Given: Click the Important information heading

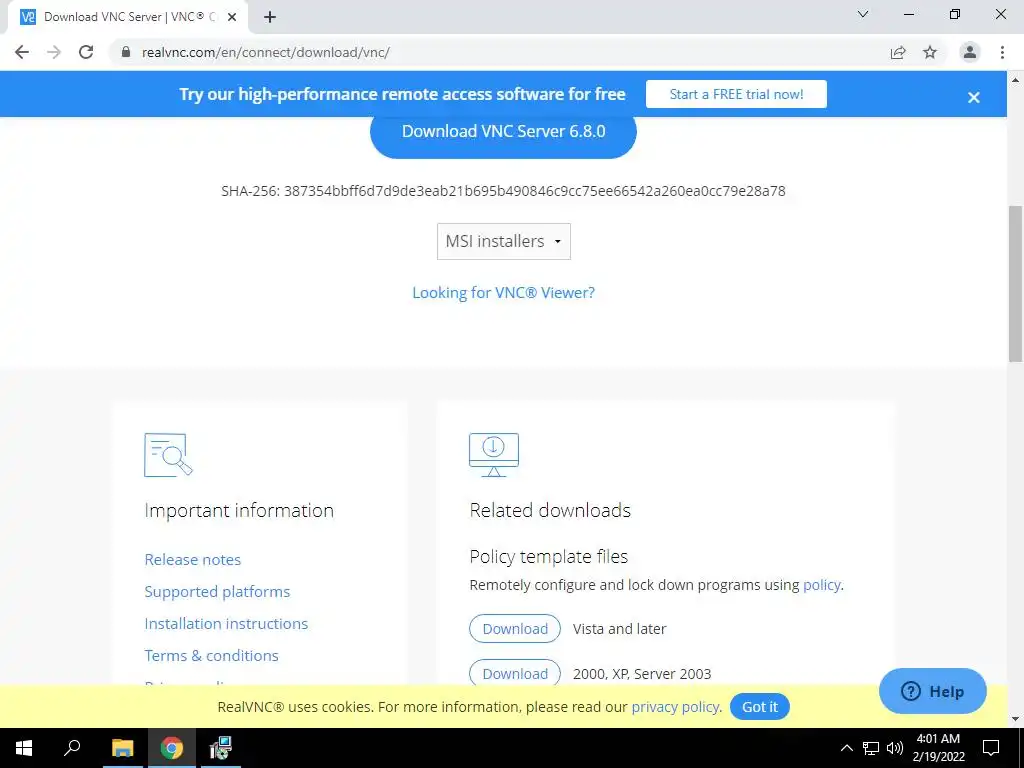Looking at the screenshot, I should (239, 510).
